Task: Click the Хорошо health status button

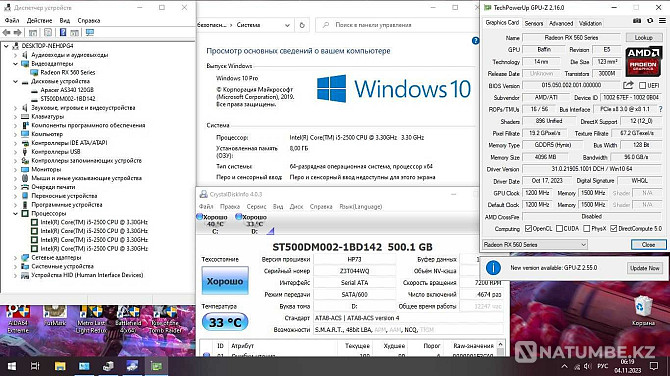Action: 225,281
